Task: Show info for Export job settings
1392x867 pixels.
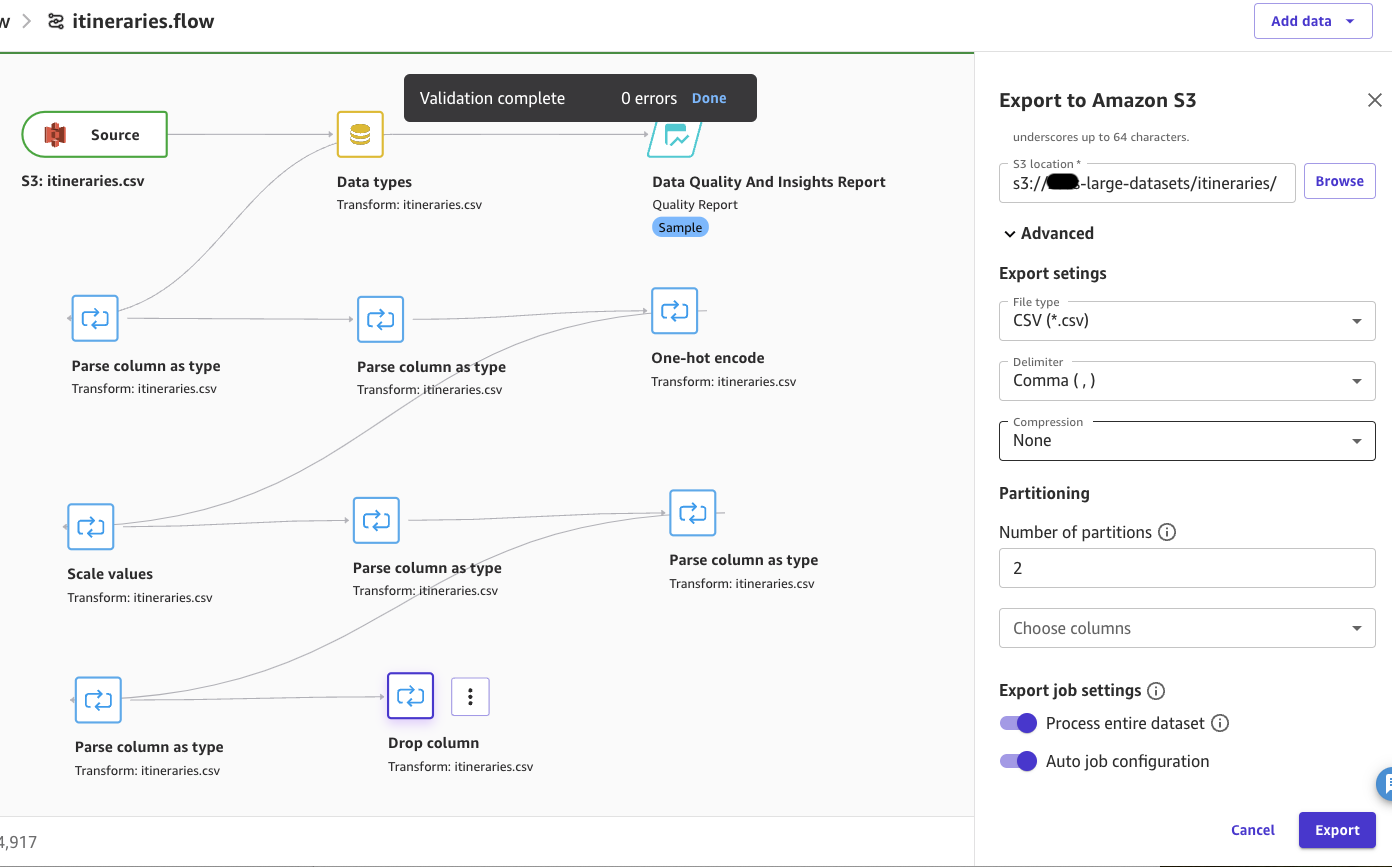Action: tap(1156, 691)
